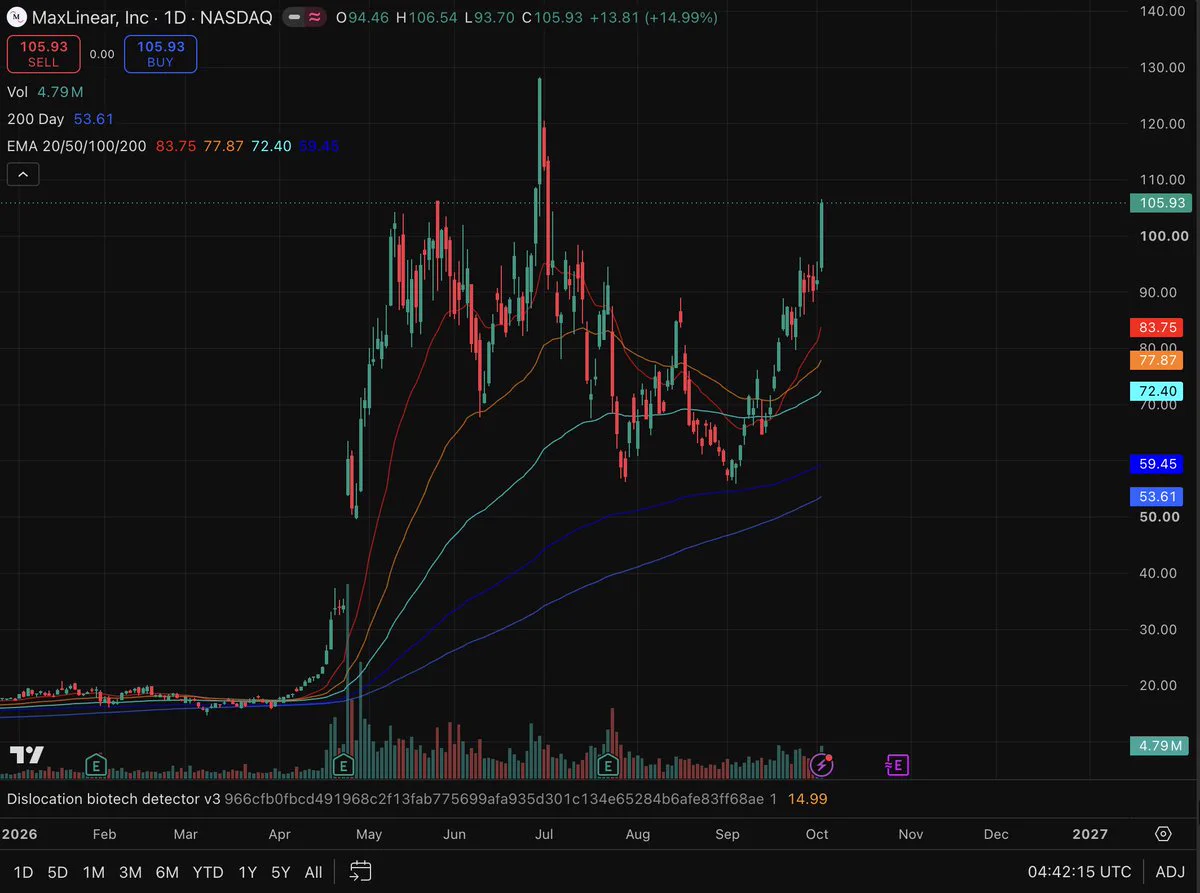The width and height of the screenshot is (1200, 893).
Task: Collapse the indicator legend with the chevron
Action: point(22,174)
